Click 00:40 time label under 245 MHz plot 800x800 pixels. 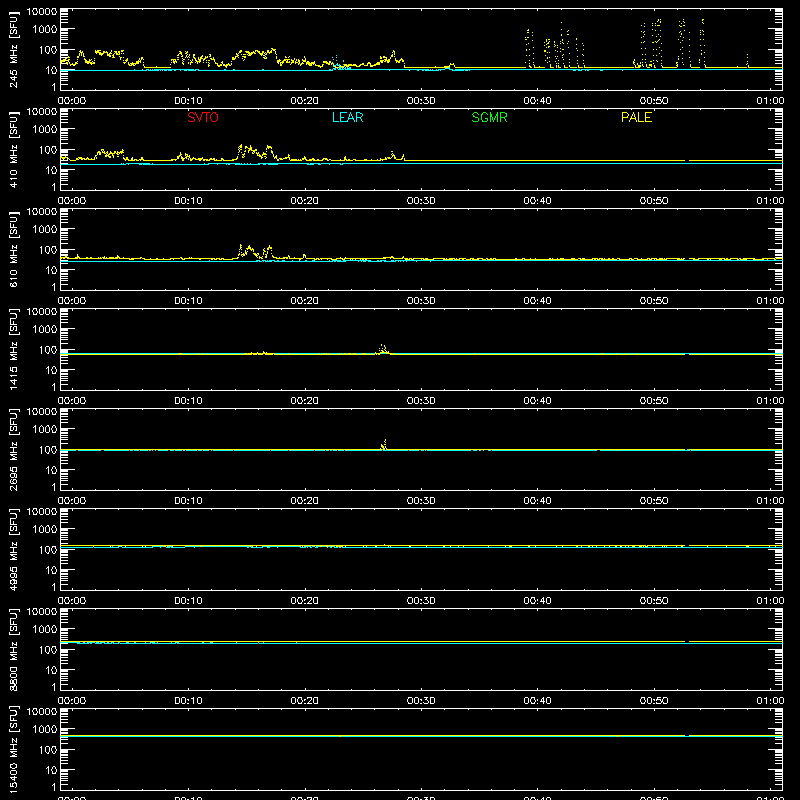(x=537, y=101)
